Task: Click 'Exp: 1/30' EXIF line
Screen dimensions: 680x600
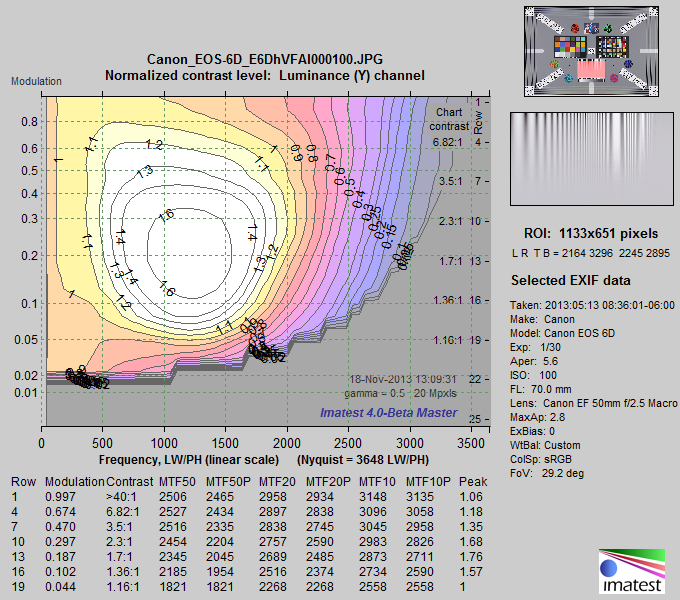Action: (x=536, y=347)
